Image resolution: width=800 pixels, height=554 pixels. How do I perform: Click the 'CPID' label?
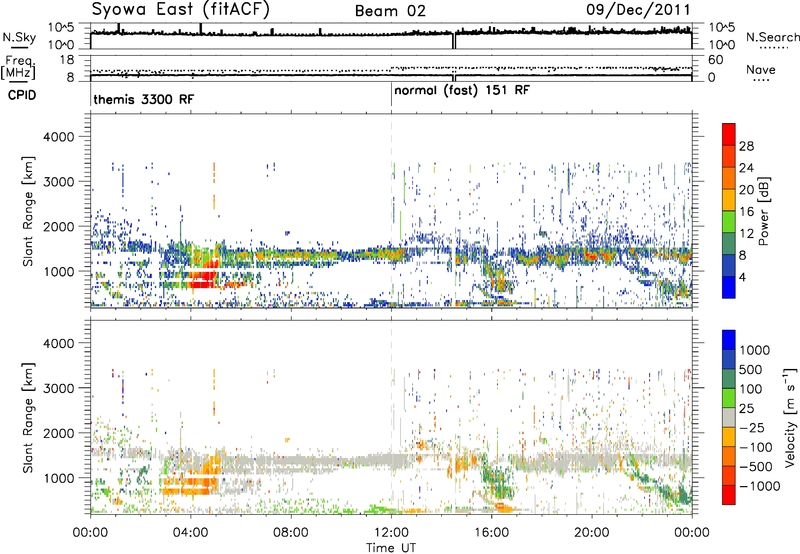tap(22, 95)
